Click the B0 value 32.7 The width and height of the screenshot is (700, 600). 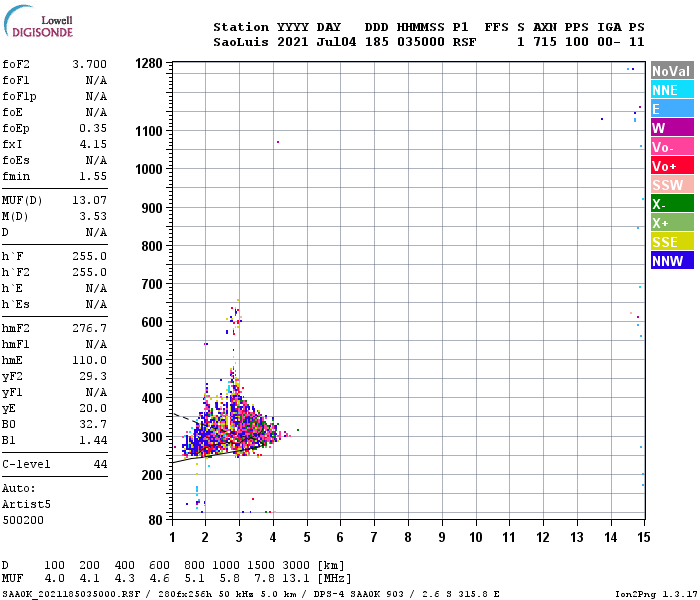93,424
